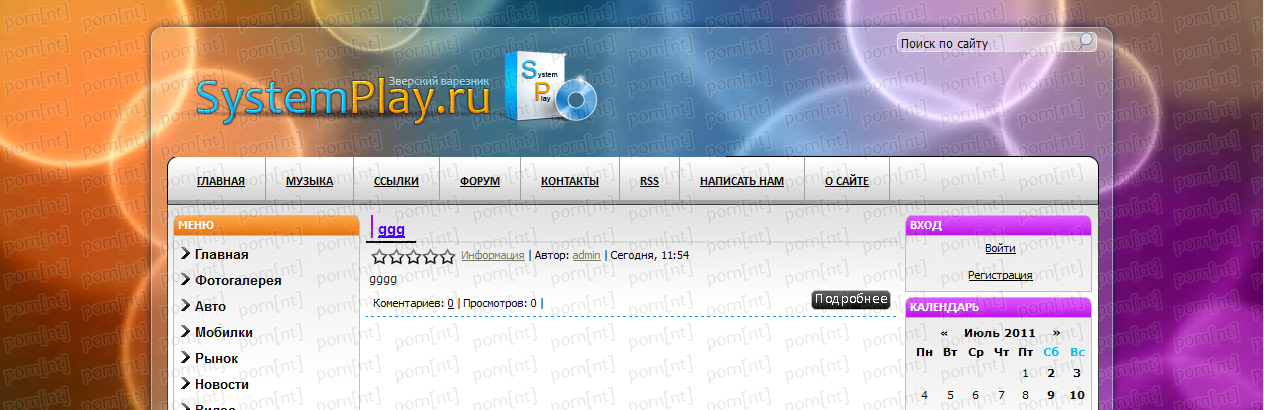The height and width of the screenshot is (410, 1264).
Task: Click the Регистрация link
Action: pos(1000,275)
